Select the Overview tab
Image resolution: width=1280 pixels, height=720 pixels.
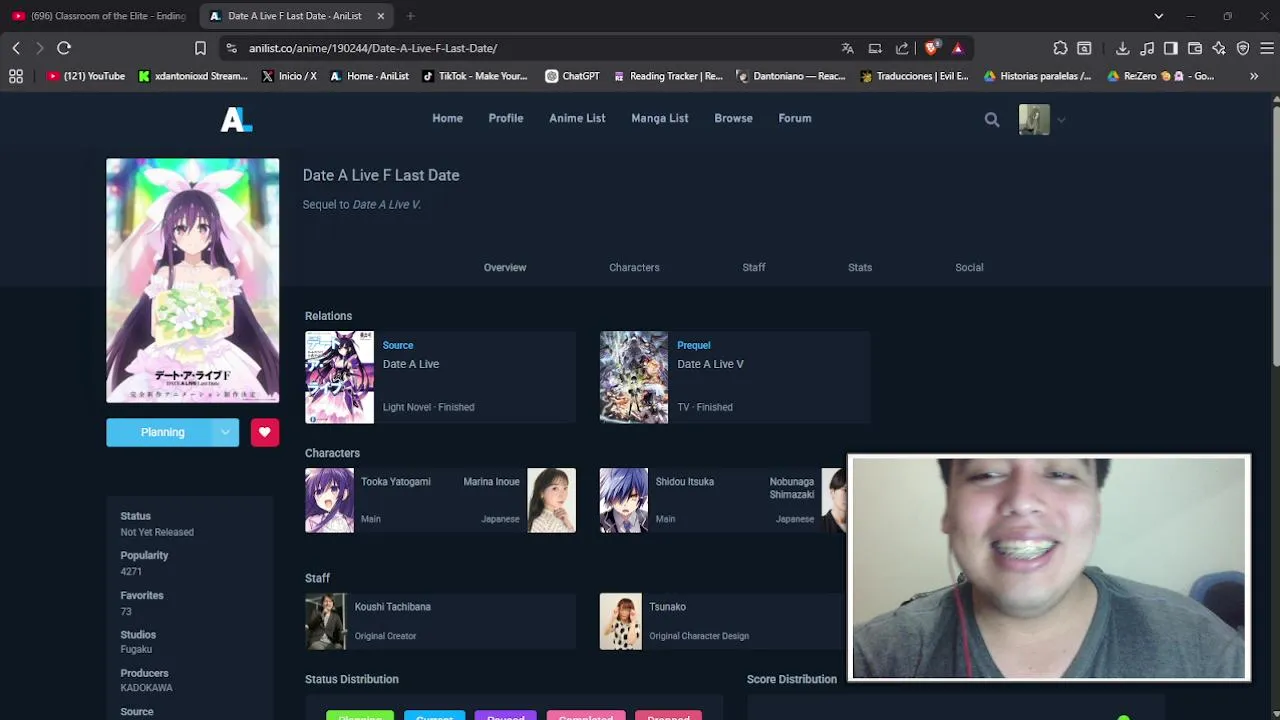pyautogui.click(x=505, y=267)
